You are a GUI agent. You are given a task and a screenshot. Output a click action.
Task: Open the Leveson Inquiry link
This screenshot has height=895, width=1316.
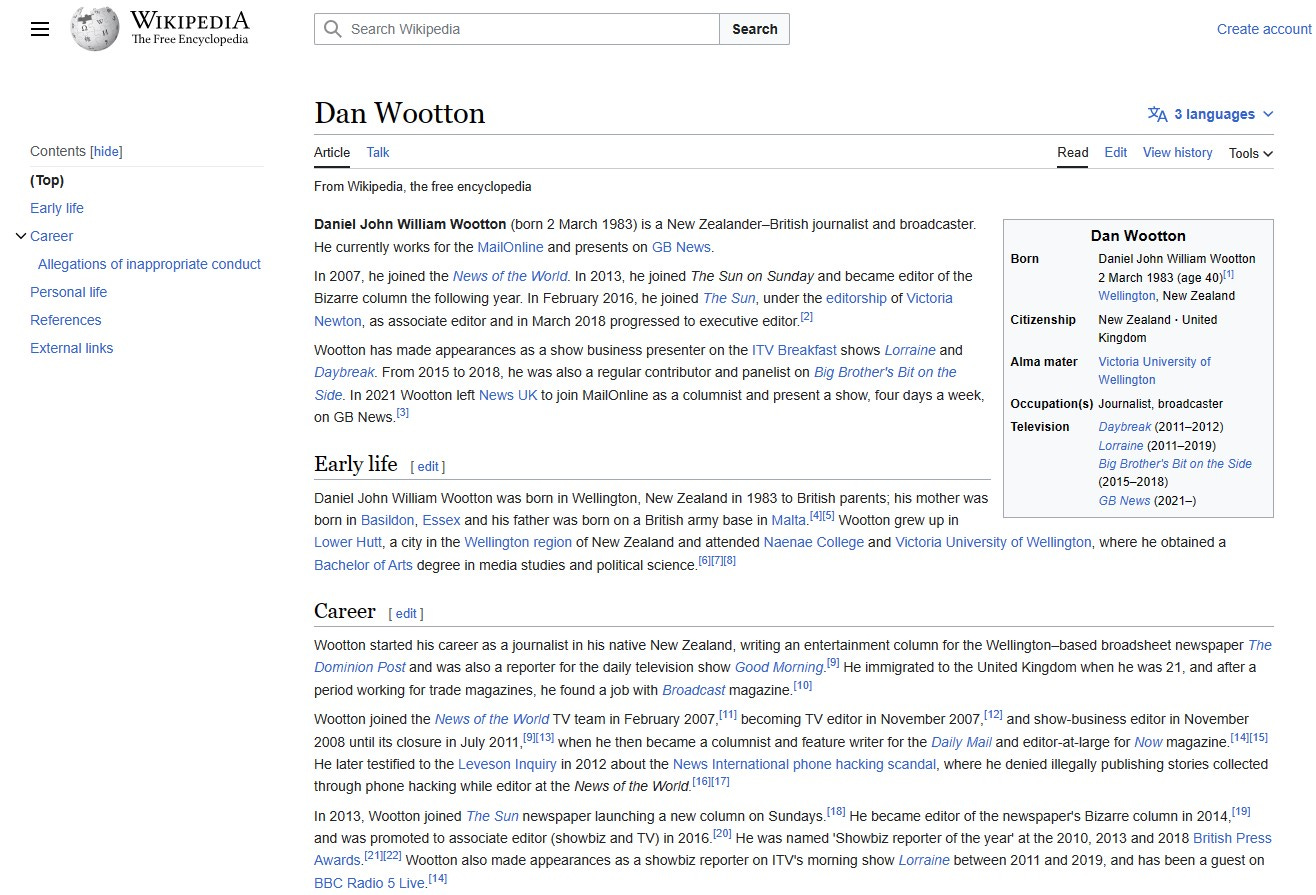507,764
